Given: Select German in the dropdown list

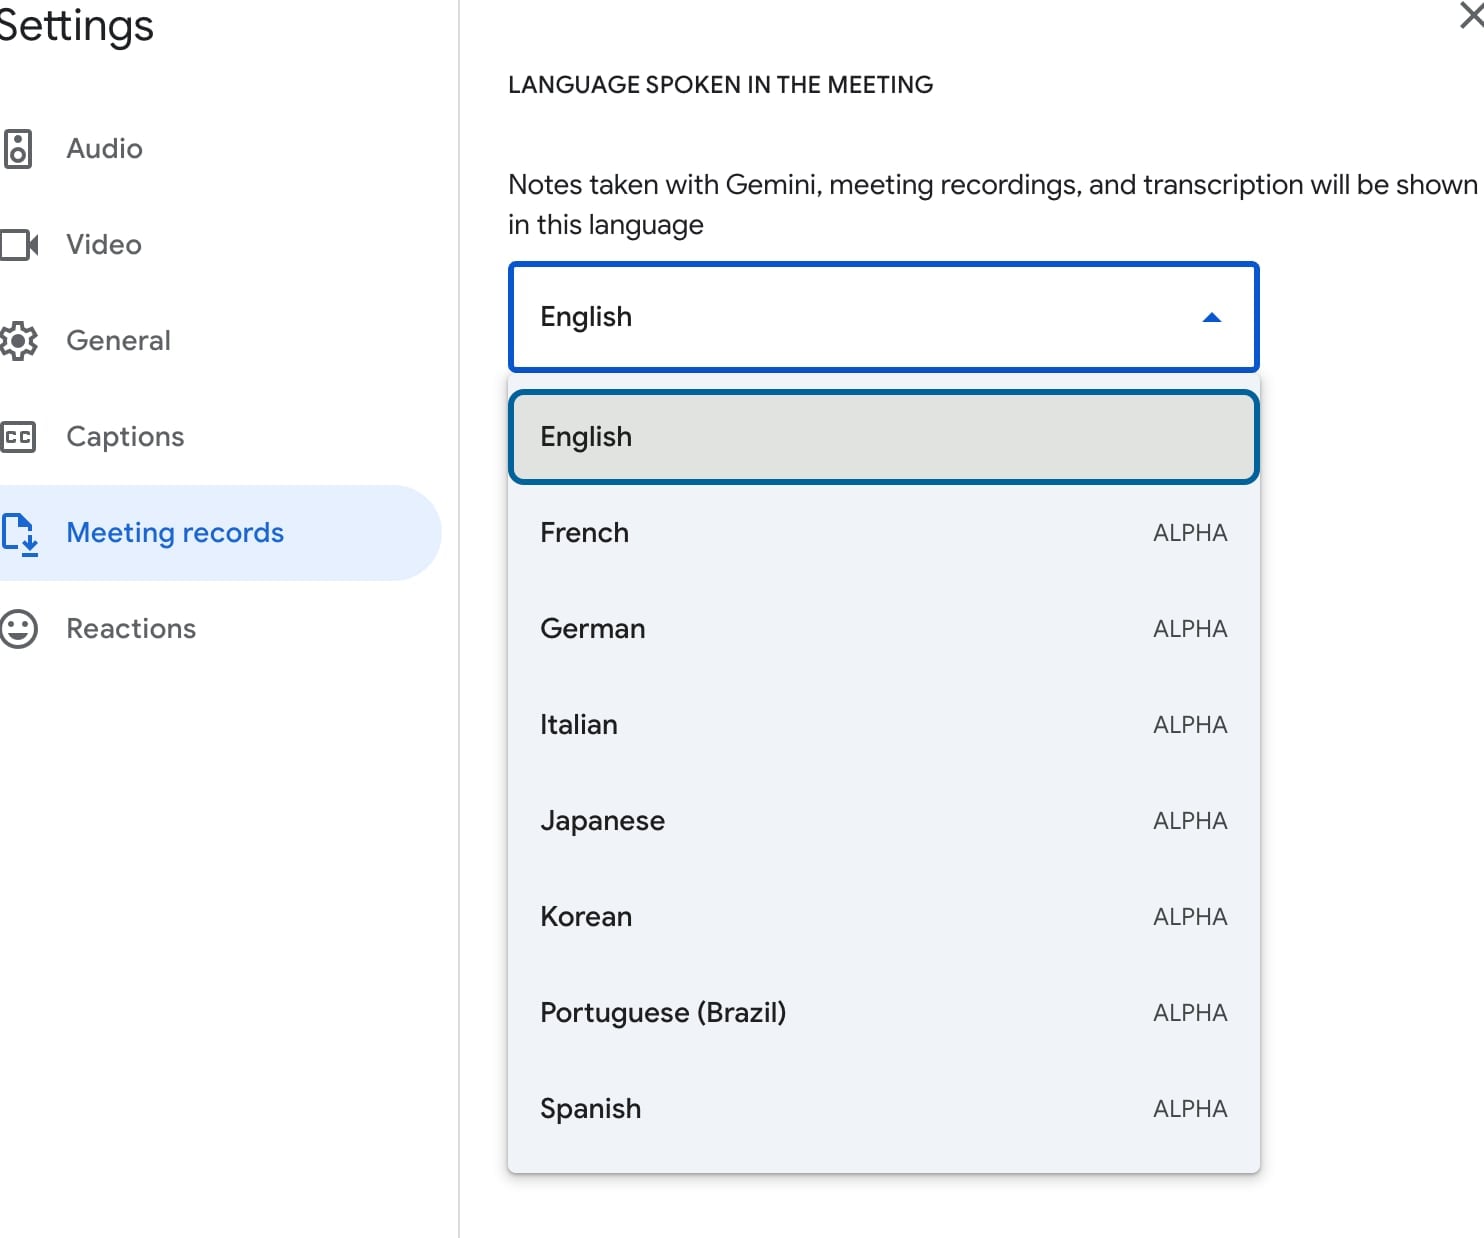Looking at the screenshot, I should (884, 629).
